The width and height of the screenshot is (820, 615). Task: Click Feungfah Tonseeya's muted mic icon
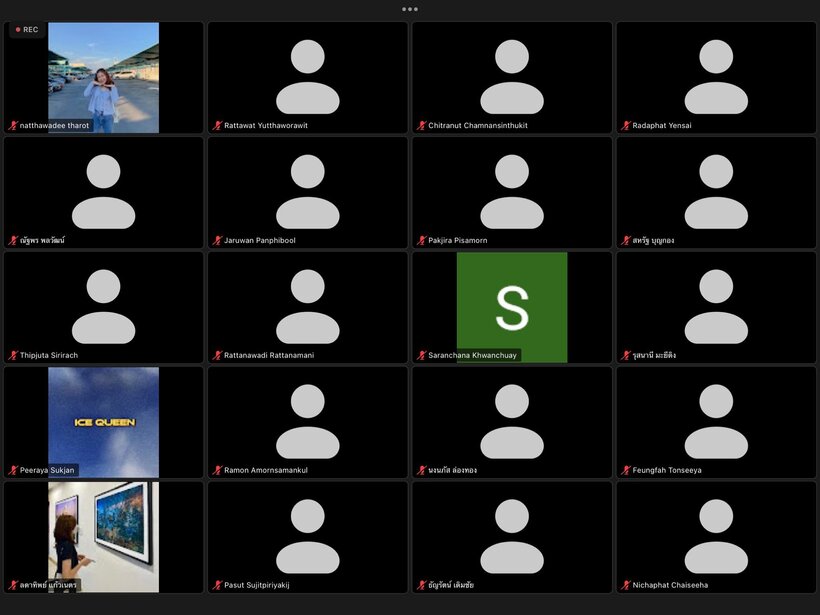coord(625,470)
